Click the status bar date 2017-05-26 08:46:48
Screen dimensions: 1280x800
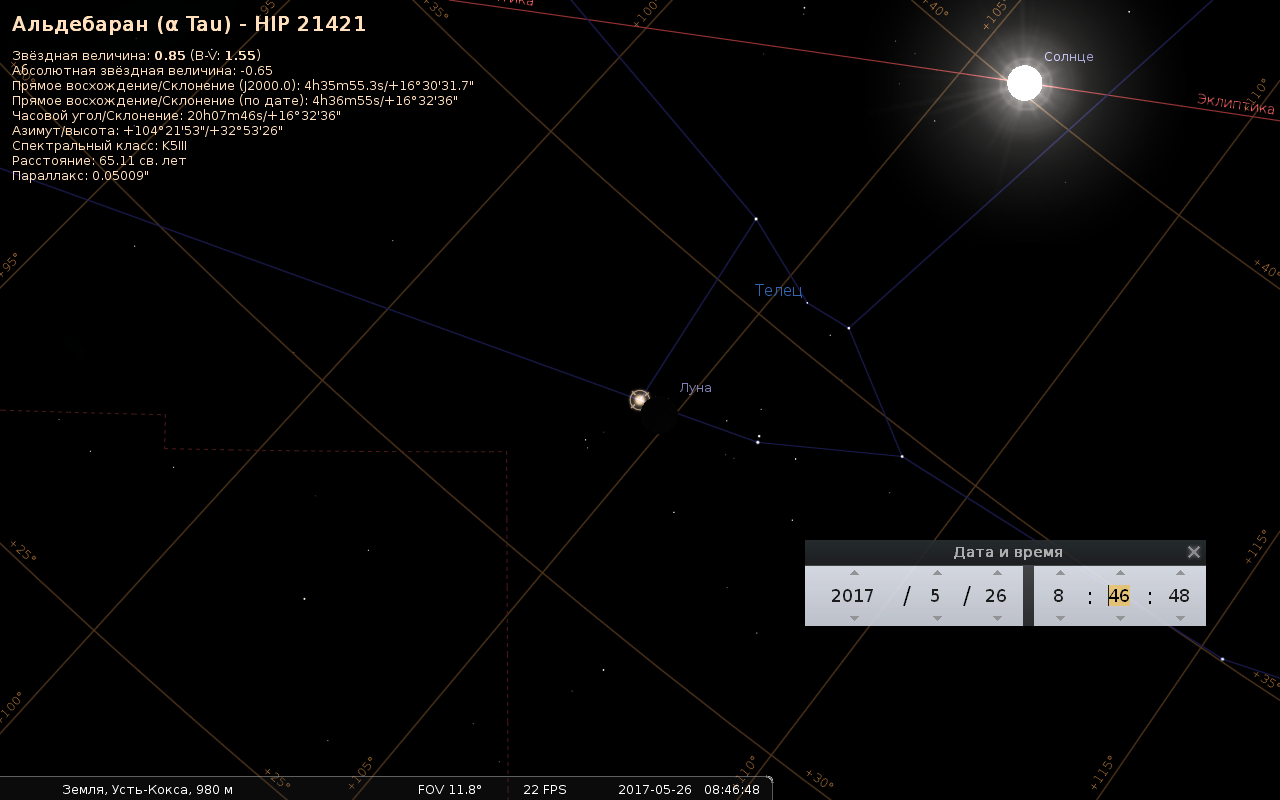coord(689,789)
